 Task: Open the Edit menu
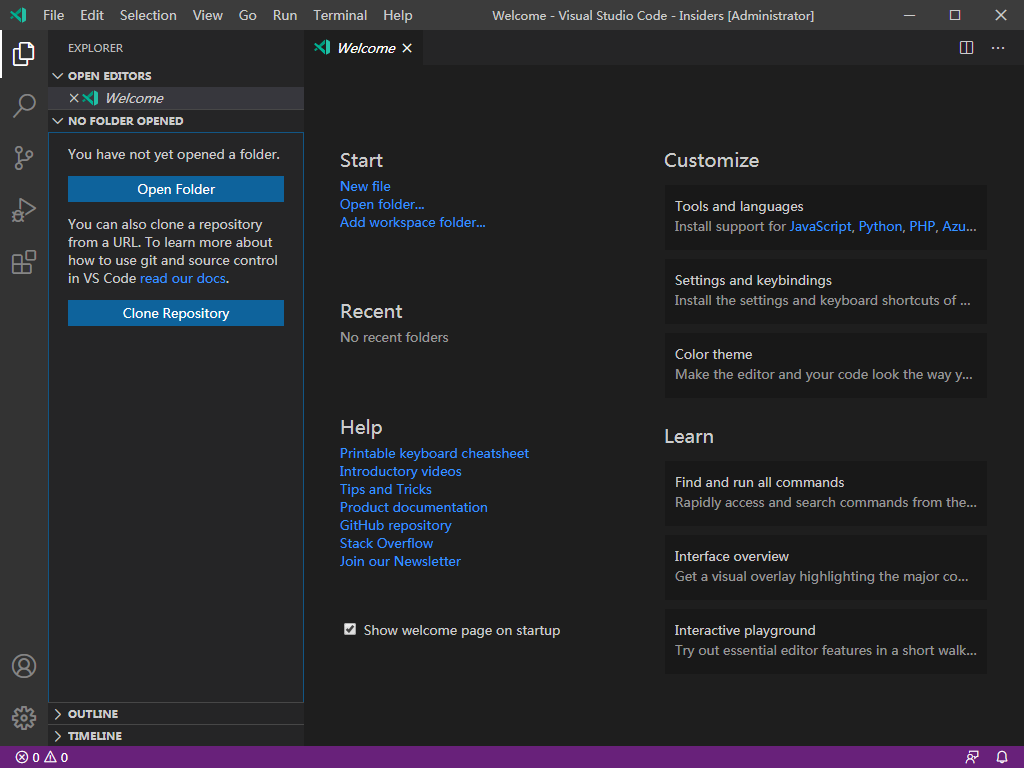[x=92, y=15]
